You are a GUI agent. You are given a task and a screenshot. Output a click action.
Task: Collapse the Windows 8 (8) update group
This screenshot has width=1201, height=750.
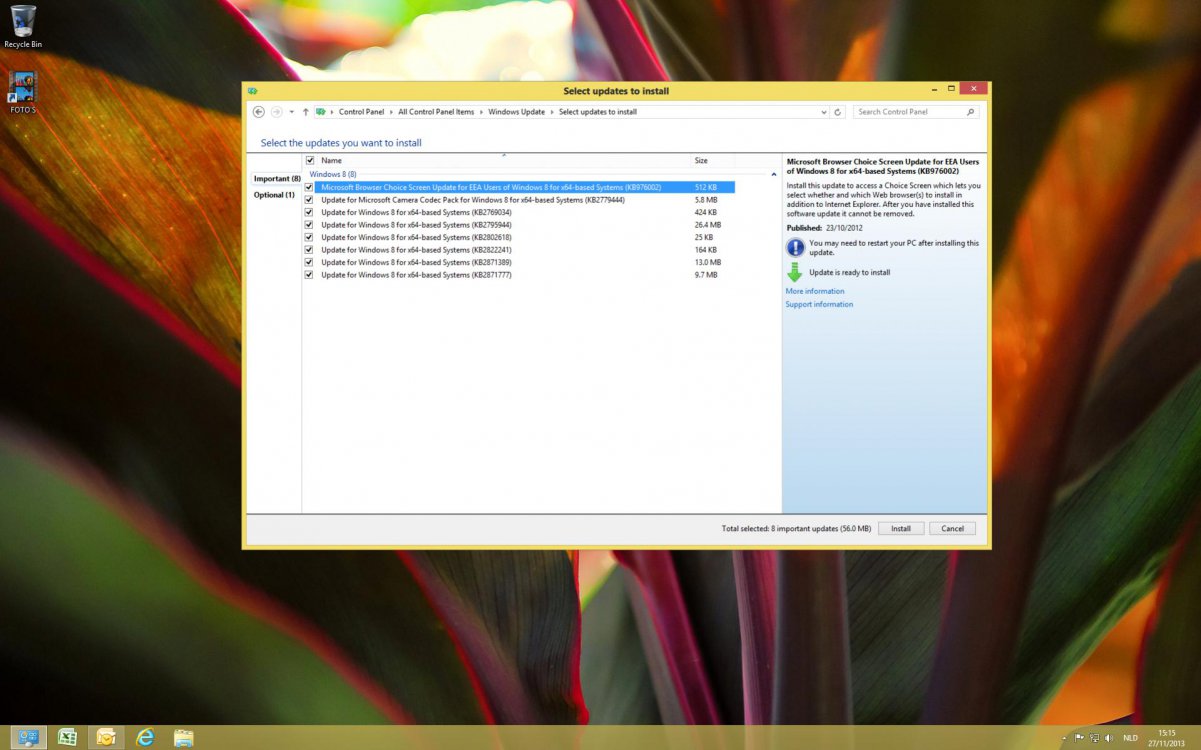pyautogui.click(x=773, y=173)
